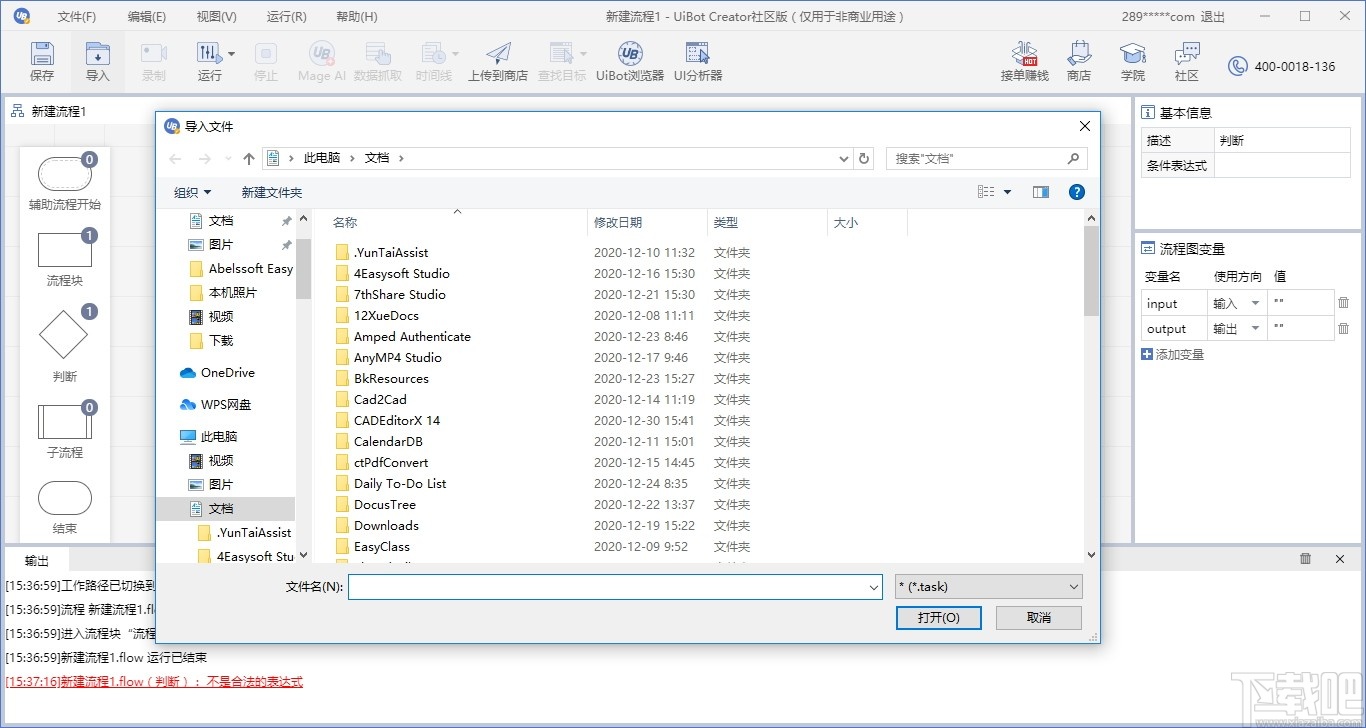Open the 文件名 combo dropdown arrow
Screen dimensions: 1366x728
click(x=874, y=588)
